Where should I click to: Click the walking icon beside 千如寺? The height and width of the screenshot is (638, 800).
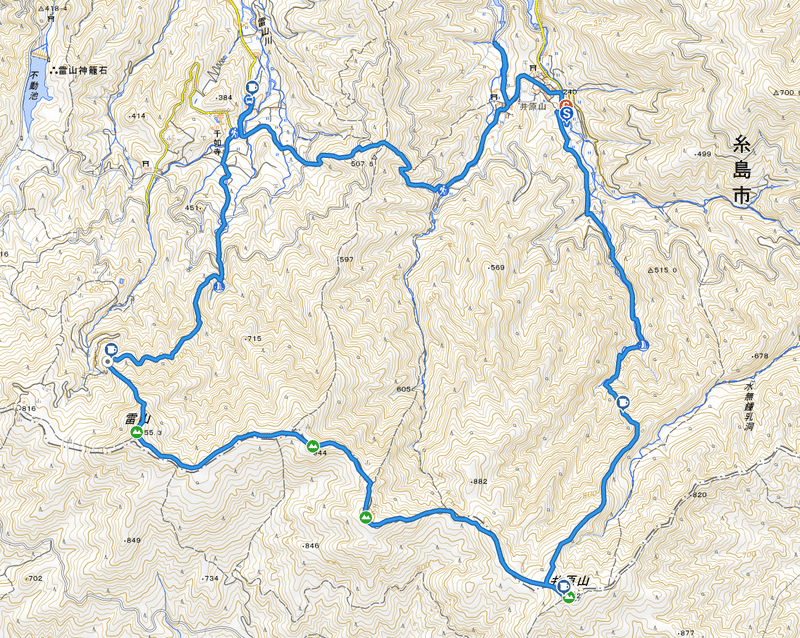pos(236,134)
